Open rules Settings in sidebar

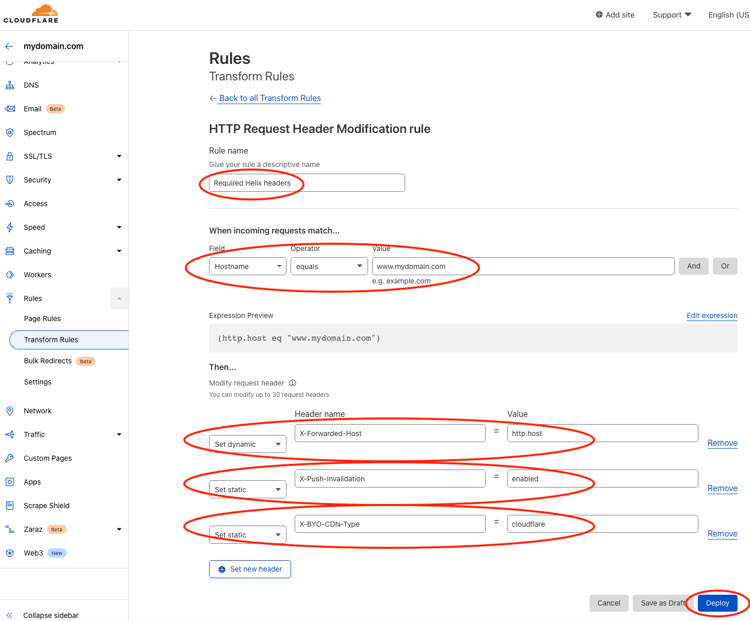[37, 382]
